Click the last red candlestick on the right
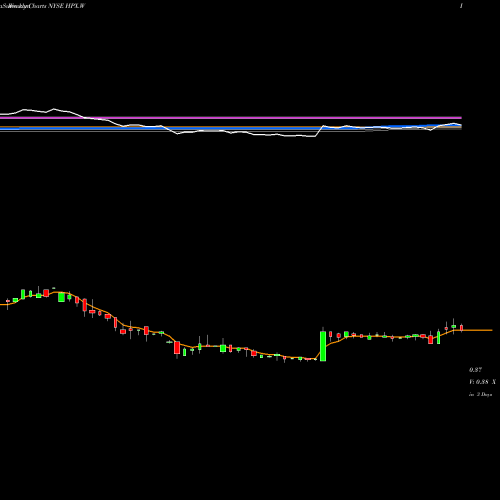Image resolution: width=500 pixels, height=500 pixels. coord(462,328)
